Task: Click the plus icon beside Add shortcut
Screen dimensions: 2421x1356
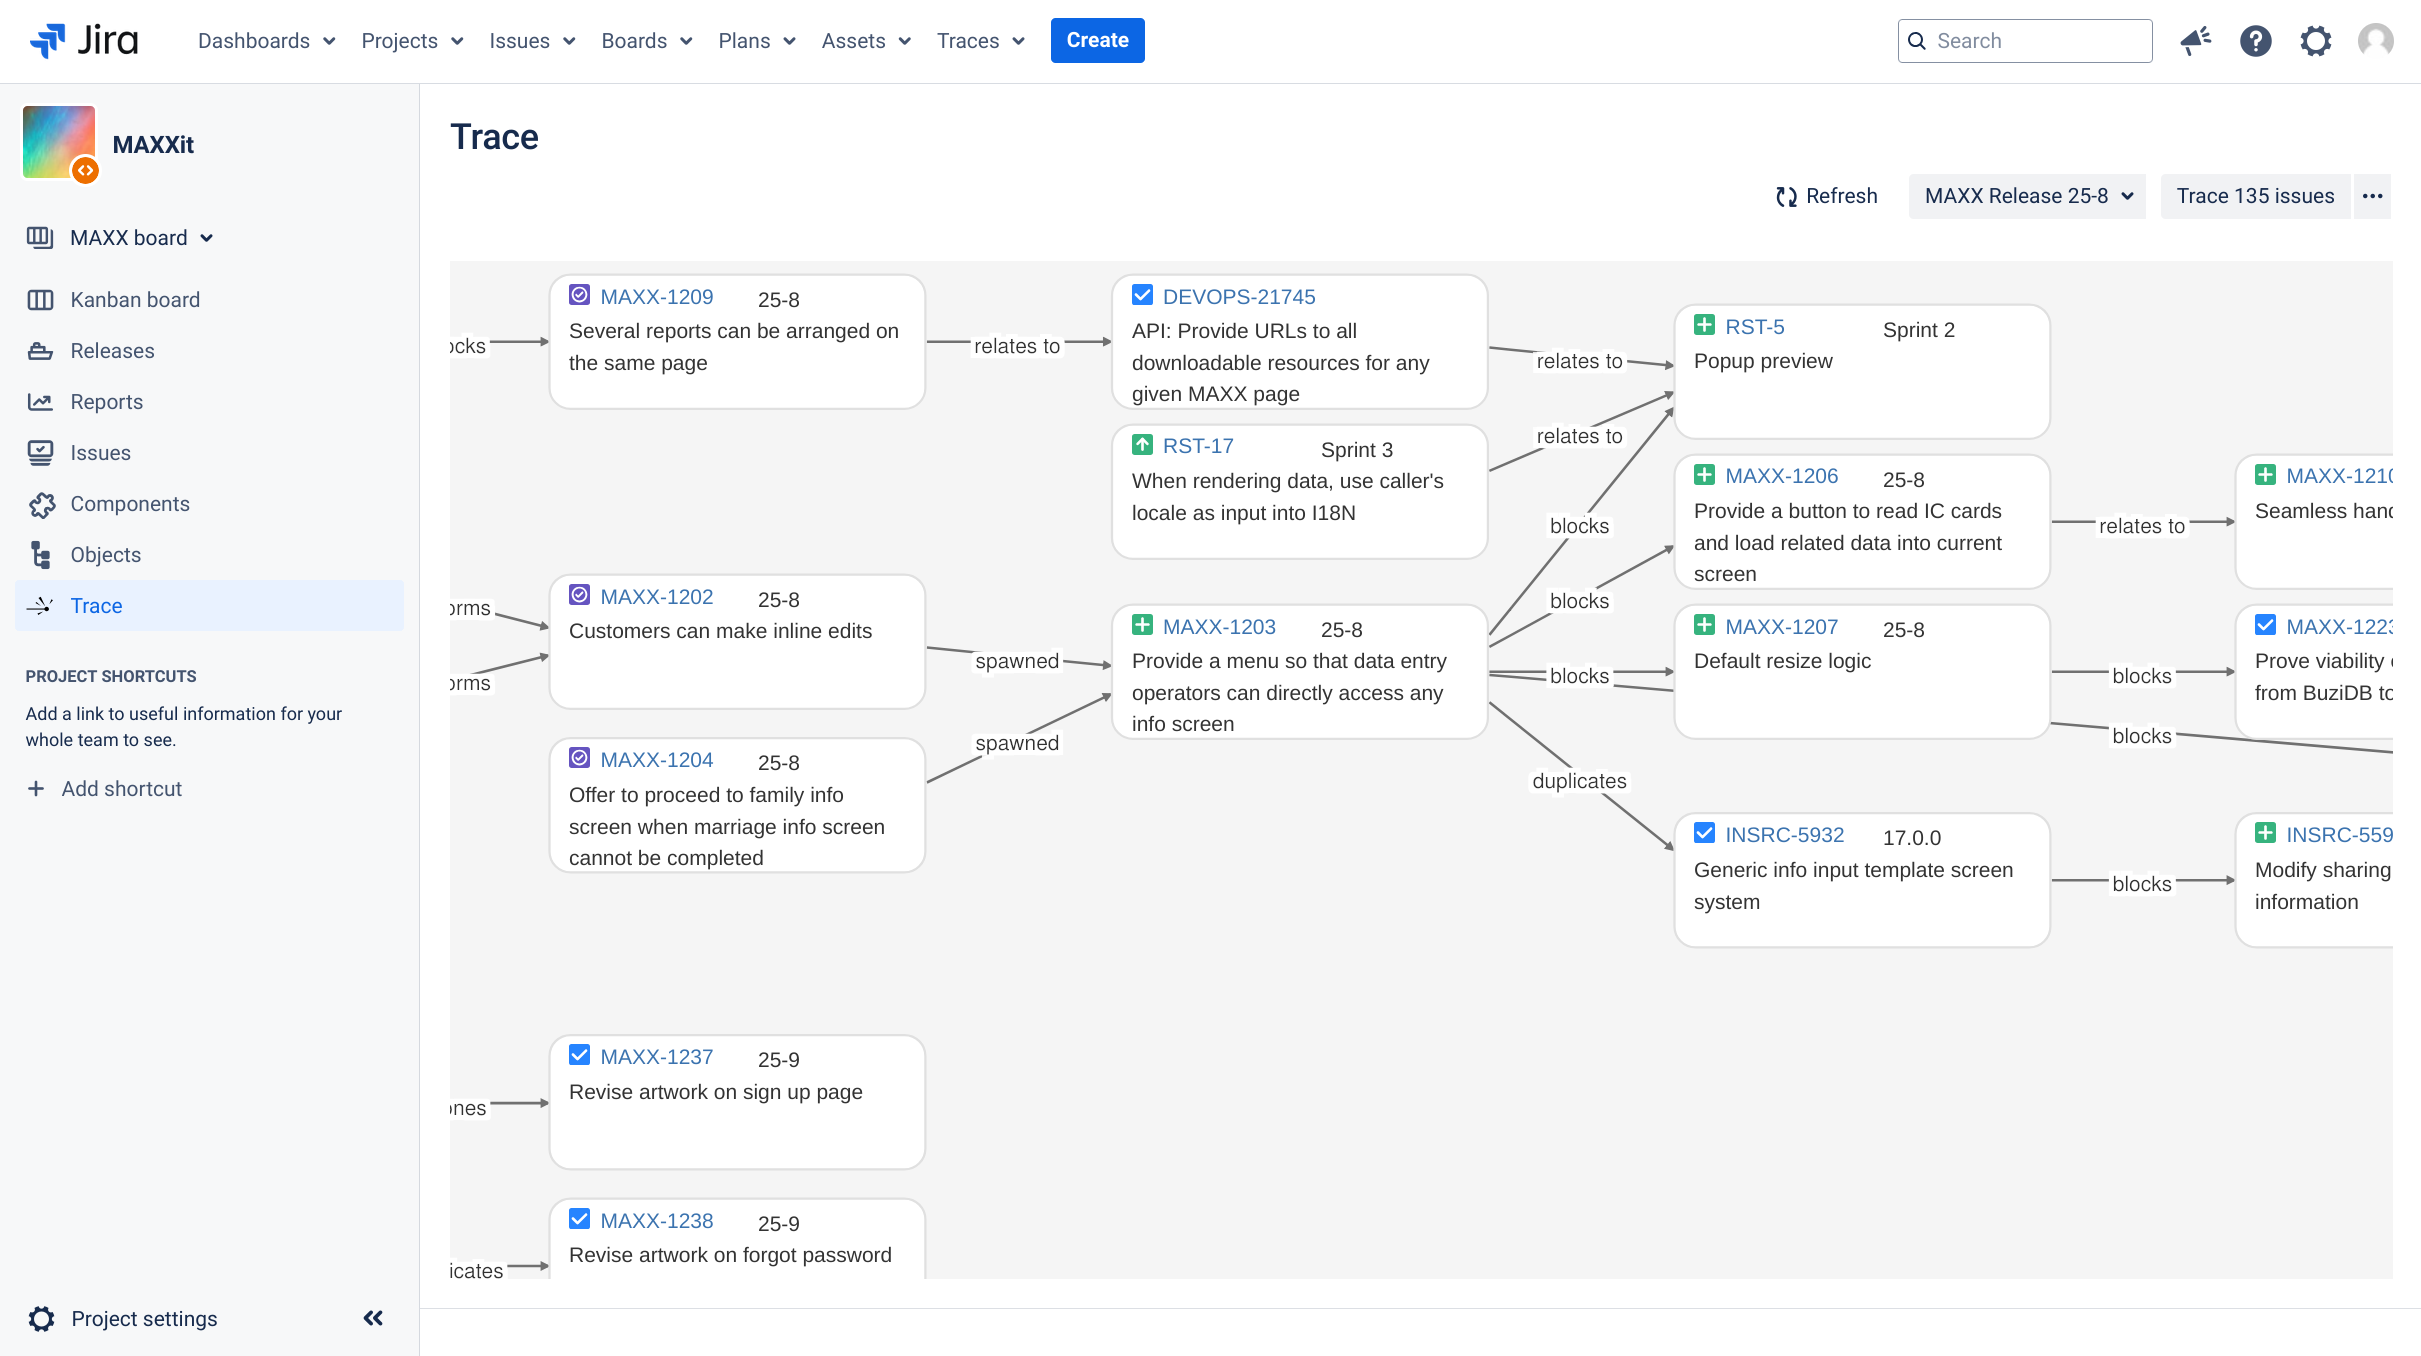Action: pos(36,789)
